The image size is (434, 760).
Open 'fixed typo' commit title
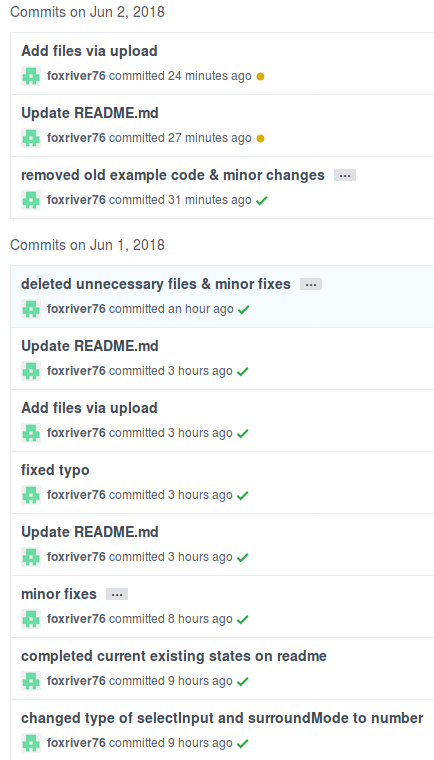coord(55,470)
